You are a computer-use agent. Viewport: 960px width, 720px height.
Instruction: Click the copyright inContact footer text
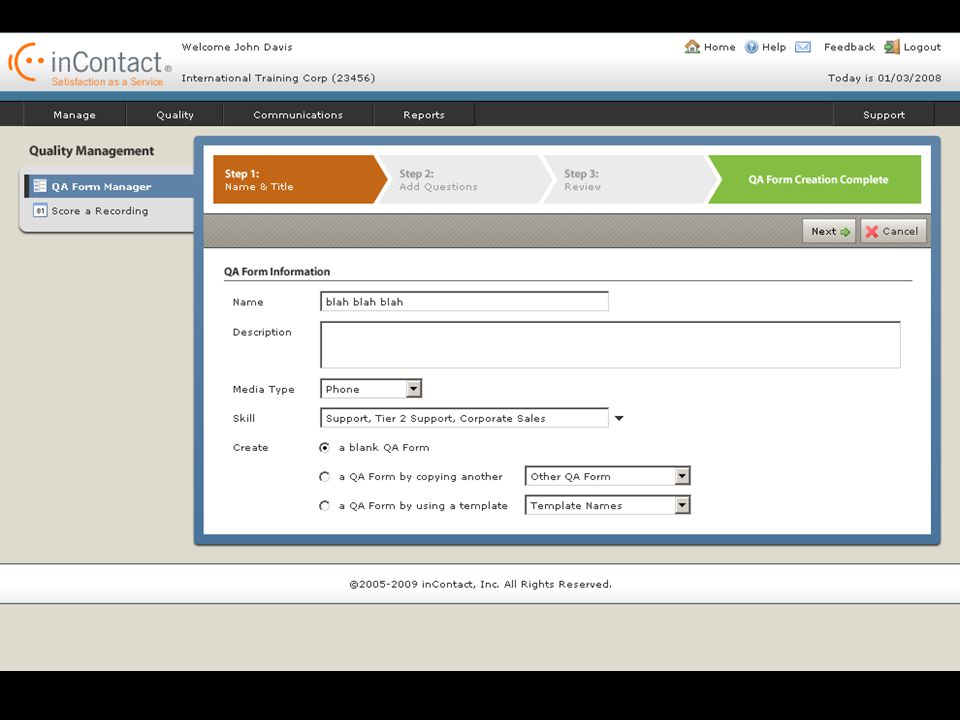480,584
